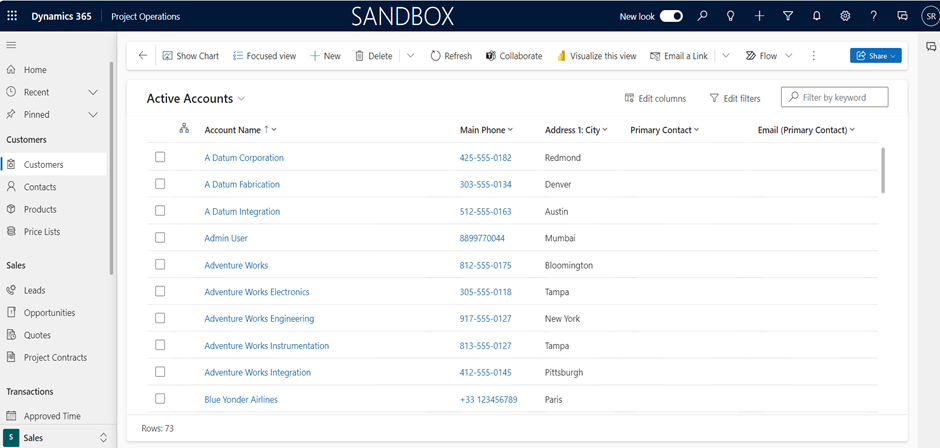The height and width of the screenshot is (448, 940).
Task: Tick the Blue Yonder Airlines row checkbox
Action: tap(160, 399)
